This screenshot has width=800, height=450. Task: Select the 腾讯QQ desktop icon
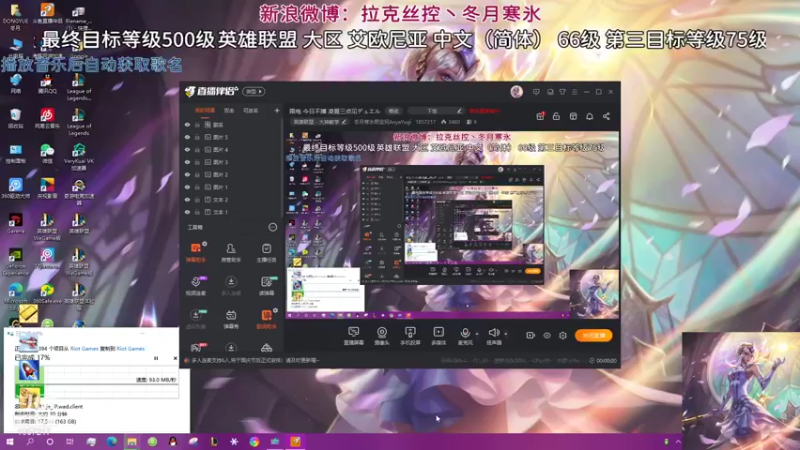click(x=47, y=84)
